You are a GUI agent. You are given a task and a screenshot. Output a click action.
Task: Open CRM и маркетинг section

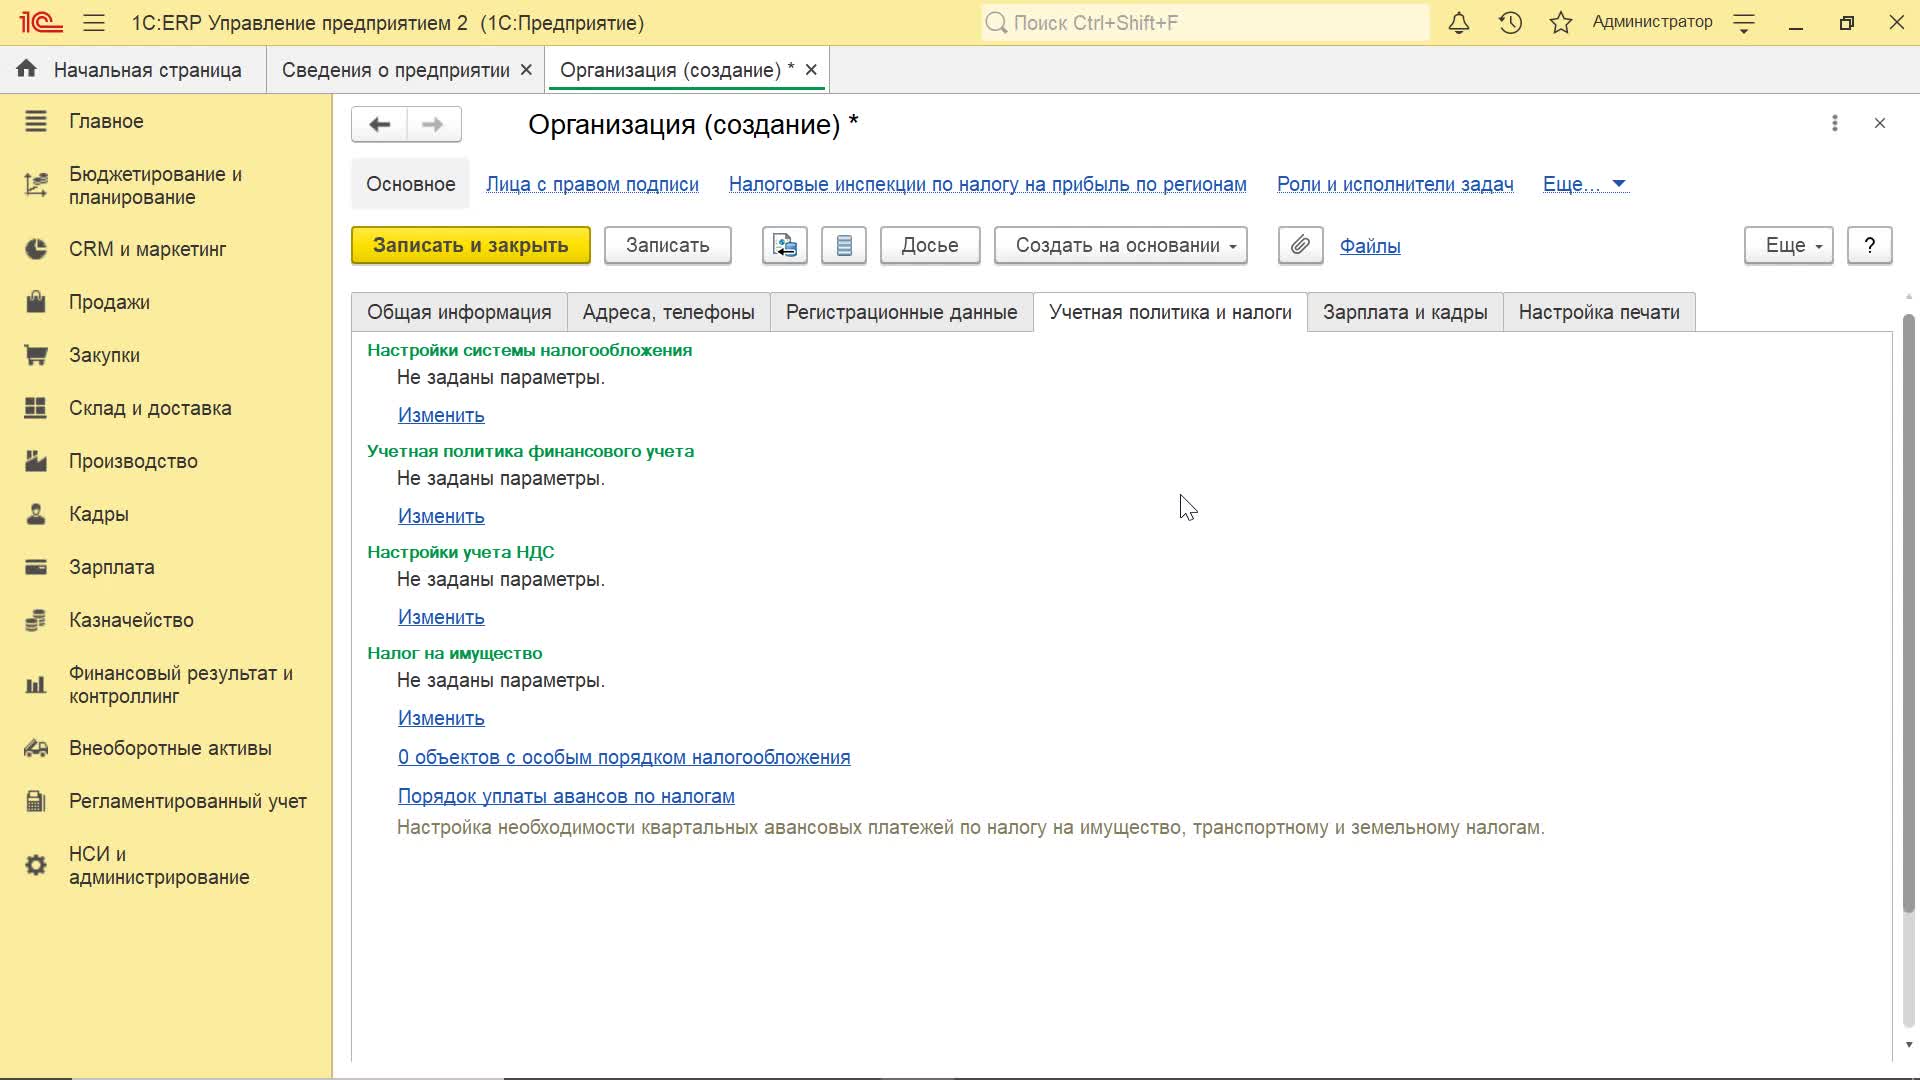[x=165, y=249]
